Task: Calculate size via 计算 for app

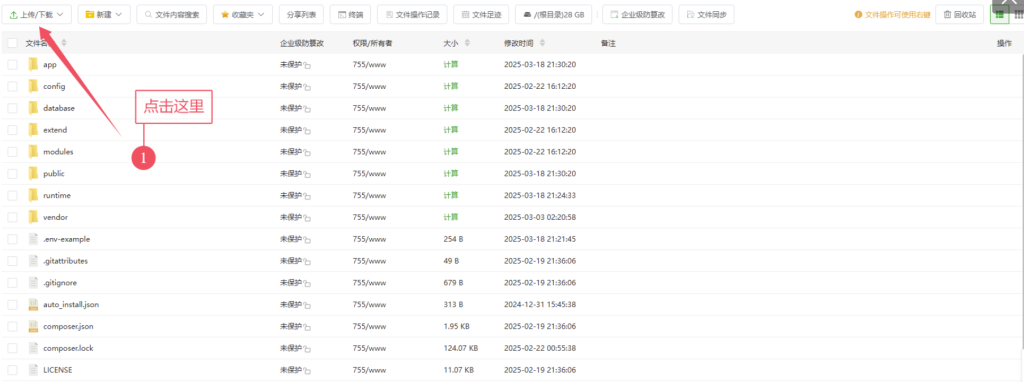Action: (x=451, y=65)
